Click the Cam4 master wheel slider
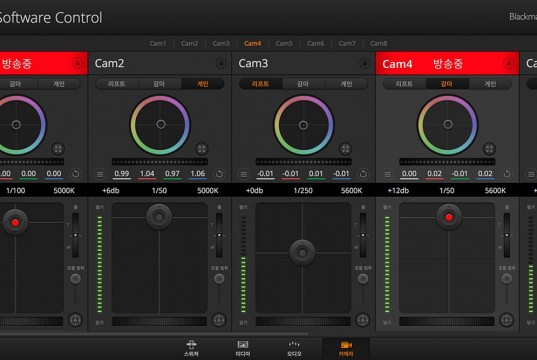The image size is (537, 360). click(x=447, y=162)
